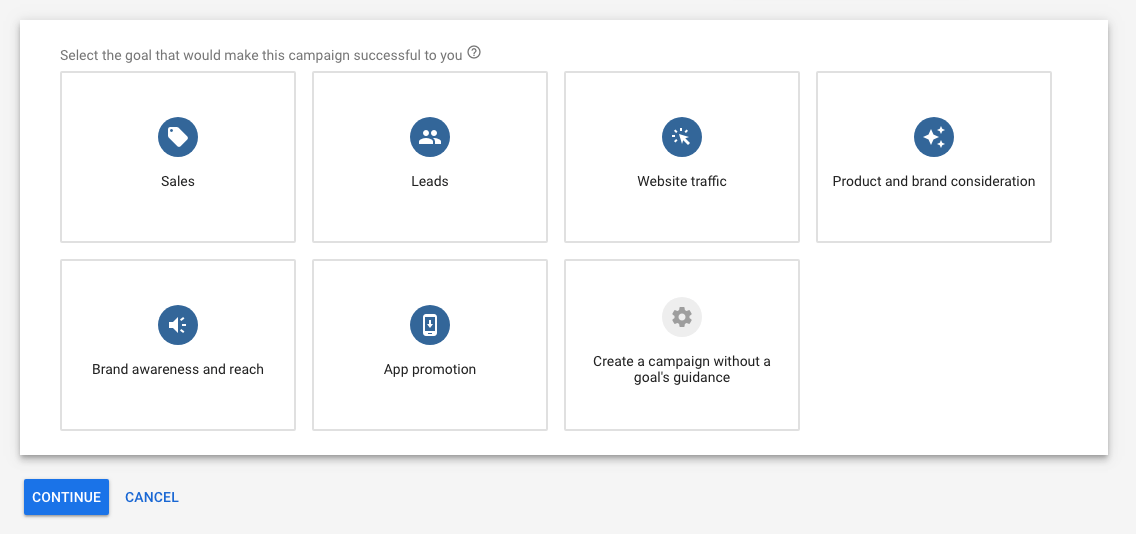Click the CANCEL link

[151, 497]
